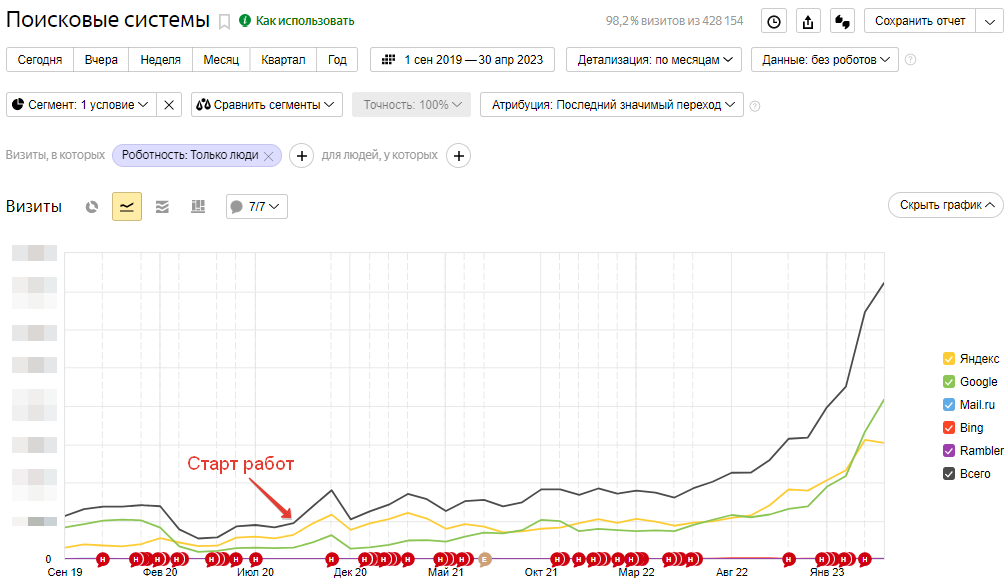1008x586 pixels.
Task: Click the bookmark icon next to the report title
Action: (x=224, y=21)
